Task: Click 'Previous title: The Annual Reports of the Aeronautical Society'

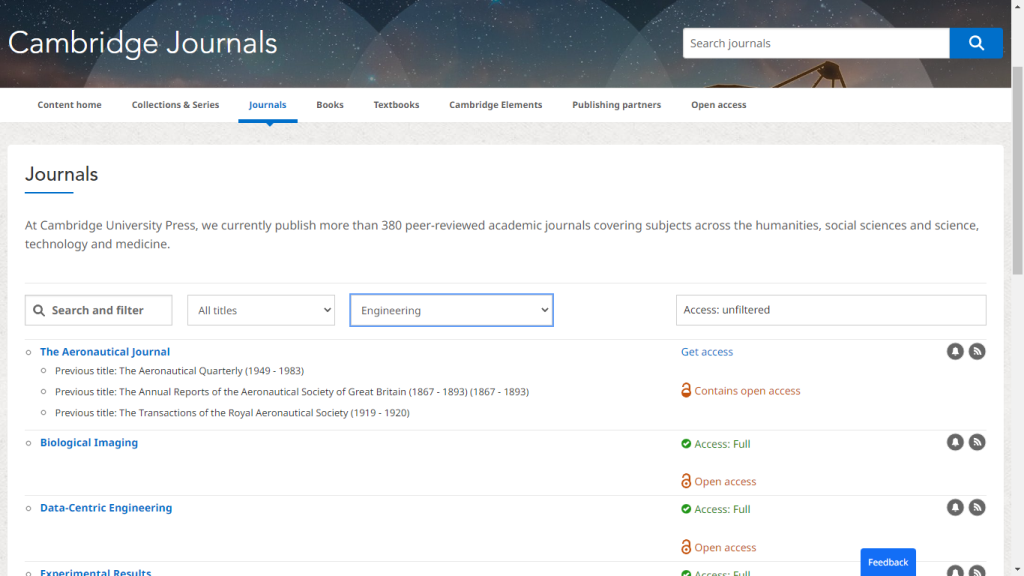Action: tap(292, 392)
